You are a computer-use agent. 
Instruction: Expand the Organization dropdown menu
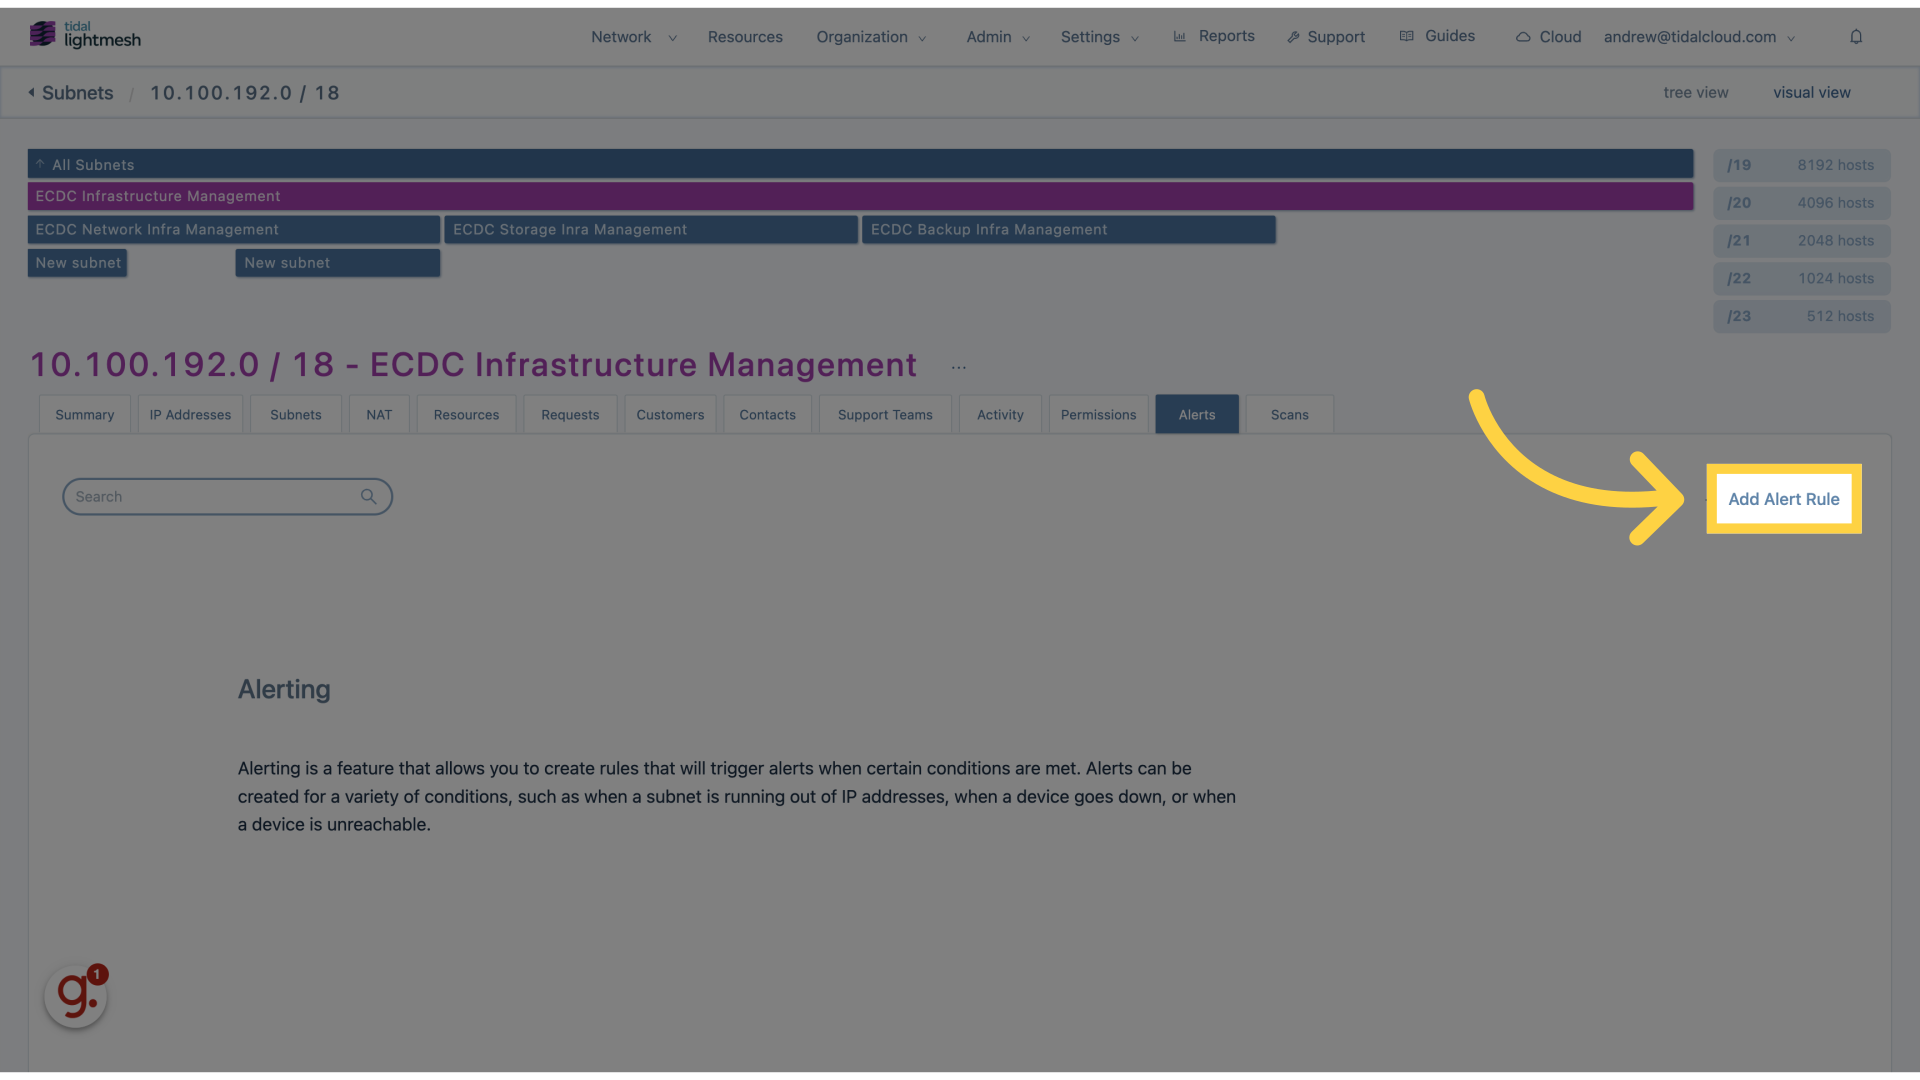tap(871, 37)
